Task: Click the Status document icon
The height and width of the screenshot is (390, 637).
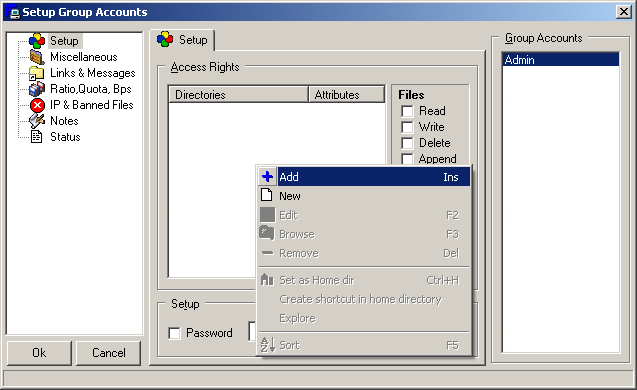Action: tap(37, 137)
